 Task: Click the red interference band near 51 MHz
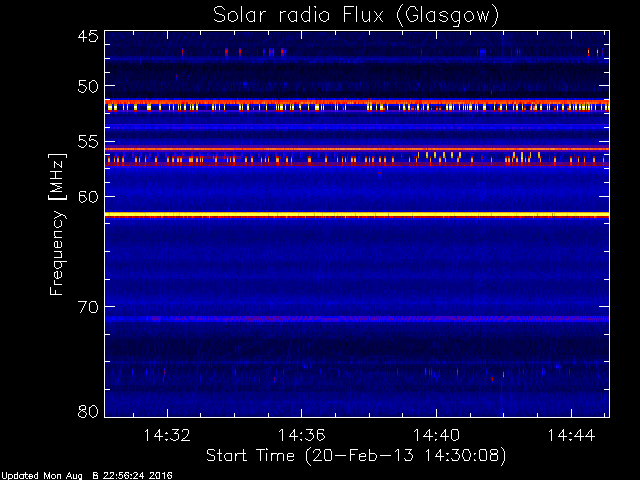pyautogui.click(x=357, y=102)
